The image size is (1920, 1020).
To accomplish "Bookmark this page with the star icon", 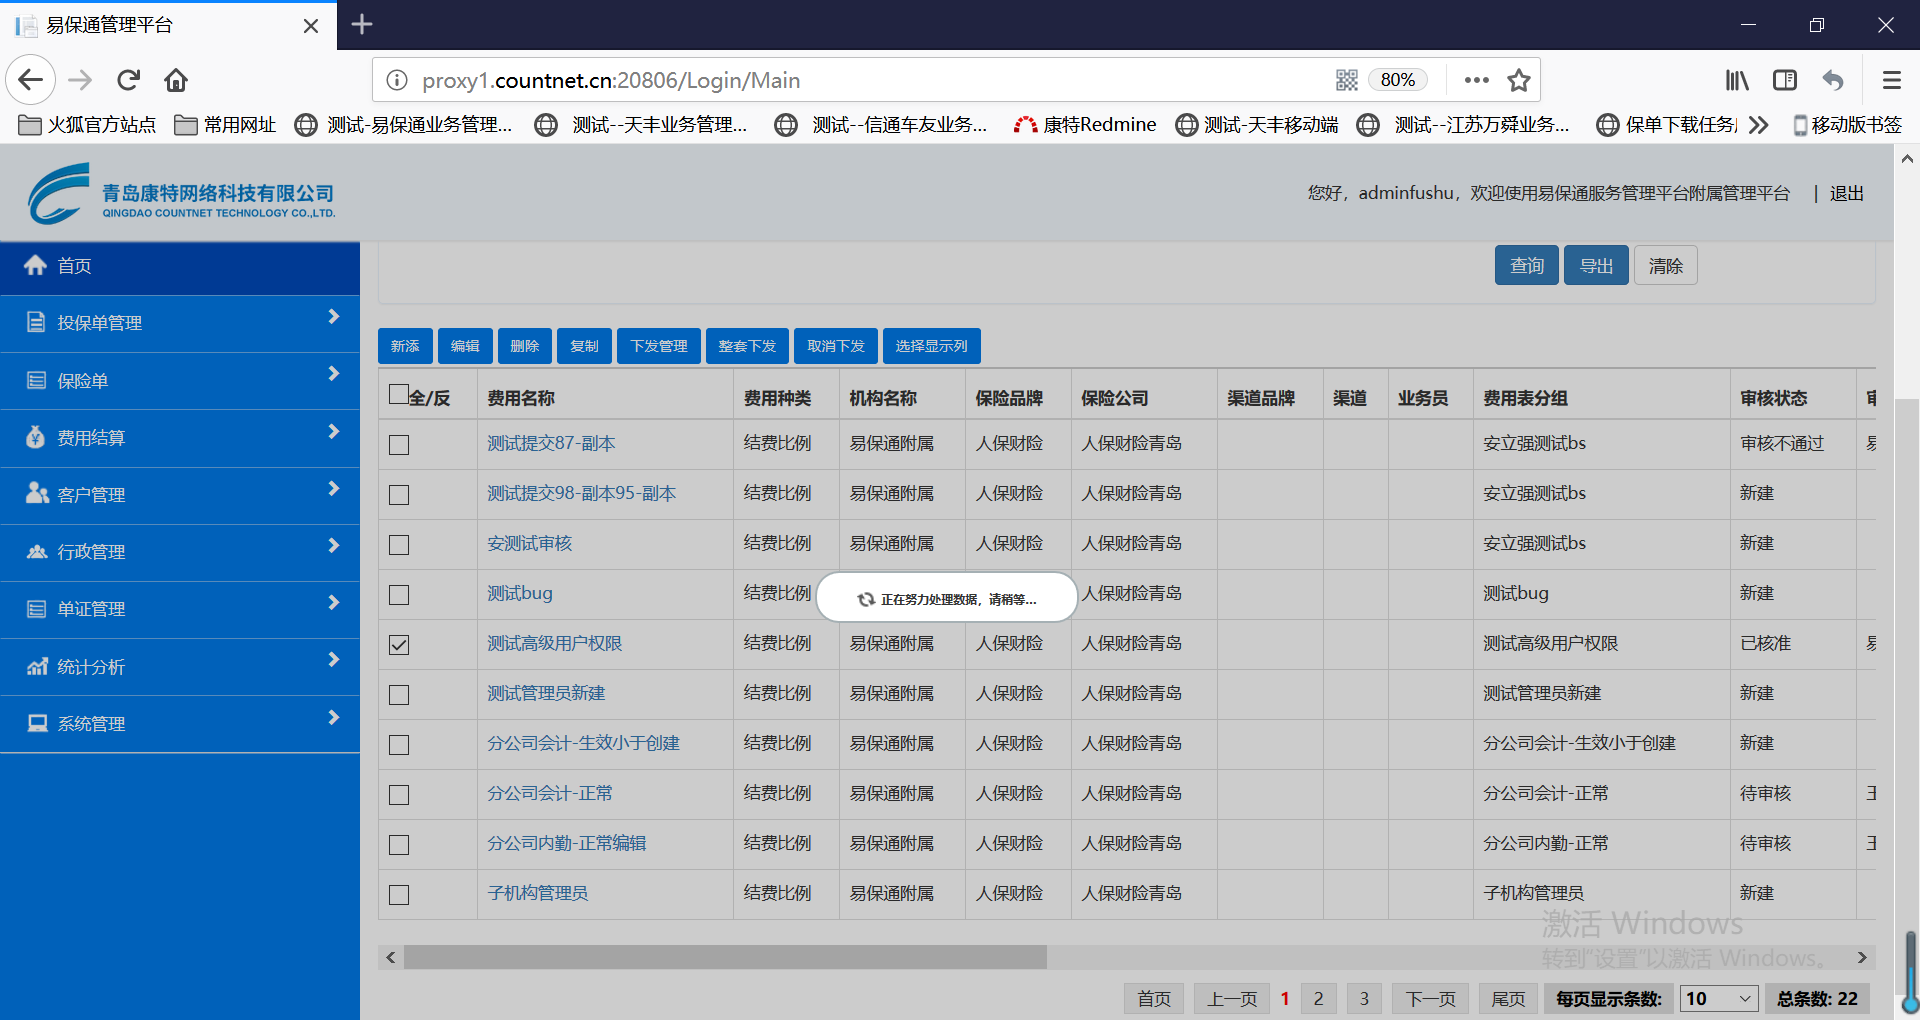I will [1519, 80].
